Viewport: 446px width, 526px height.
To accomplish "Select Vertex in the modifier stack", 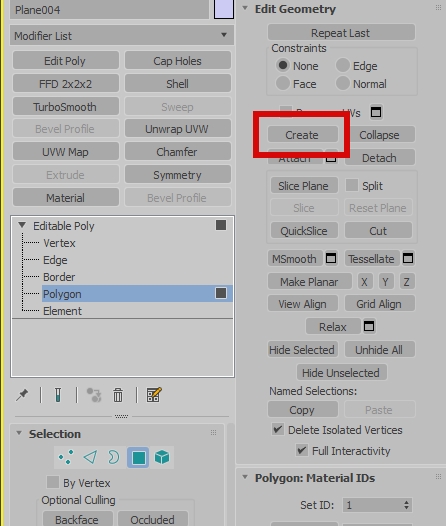I will 59,243.
